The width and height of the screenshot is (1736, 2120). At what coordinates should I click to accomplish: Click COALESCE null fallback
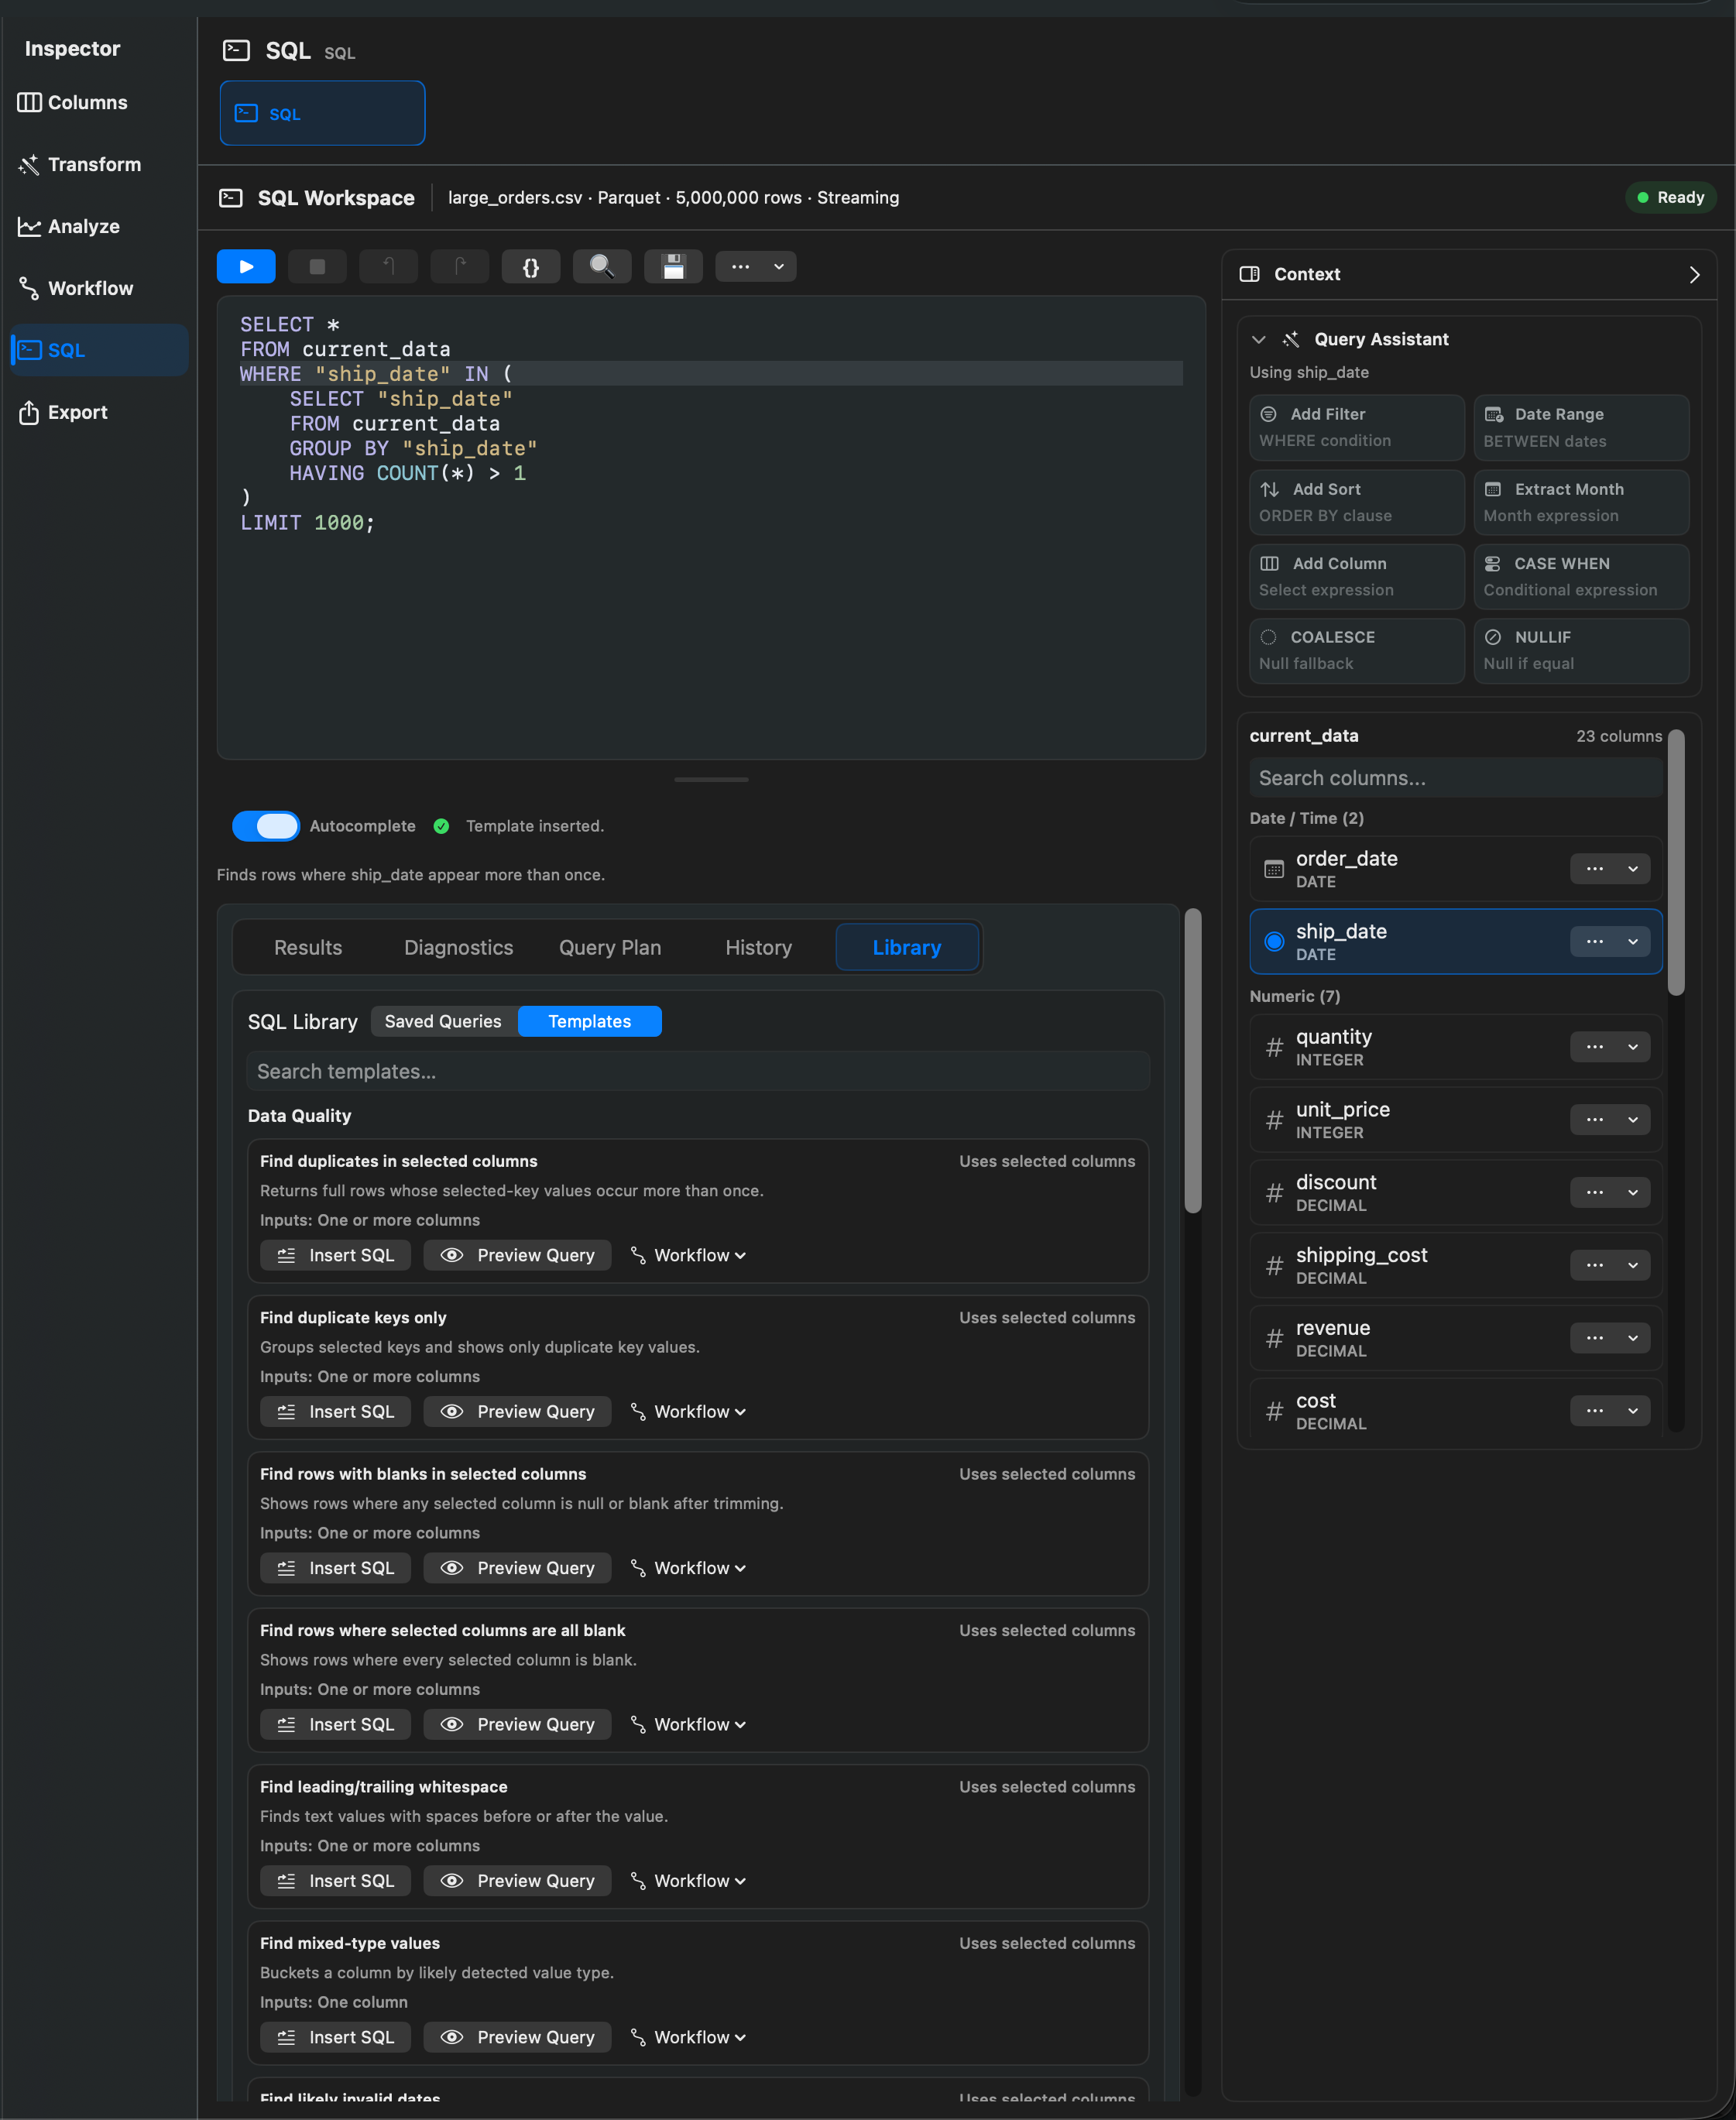[1356, 650]
